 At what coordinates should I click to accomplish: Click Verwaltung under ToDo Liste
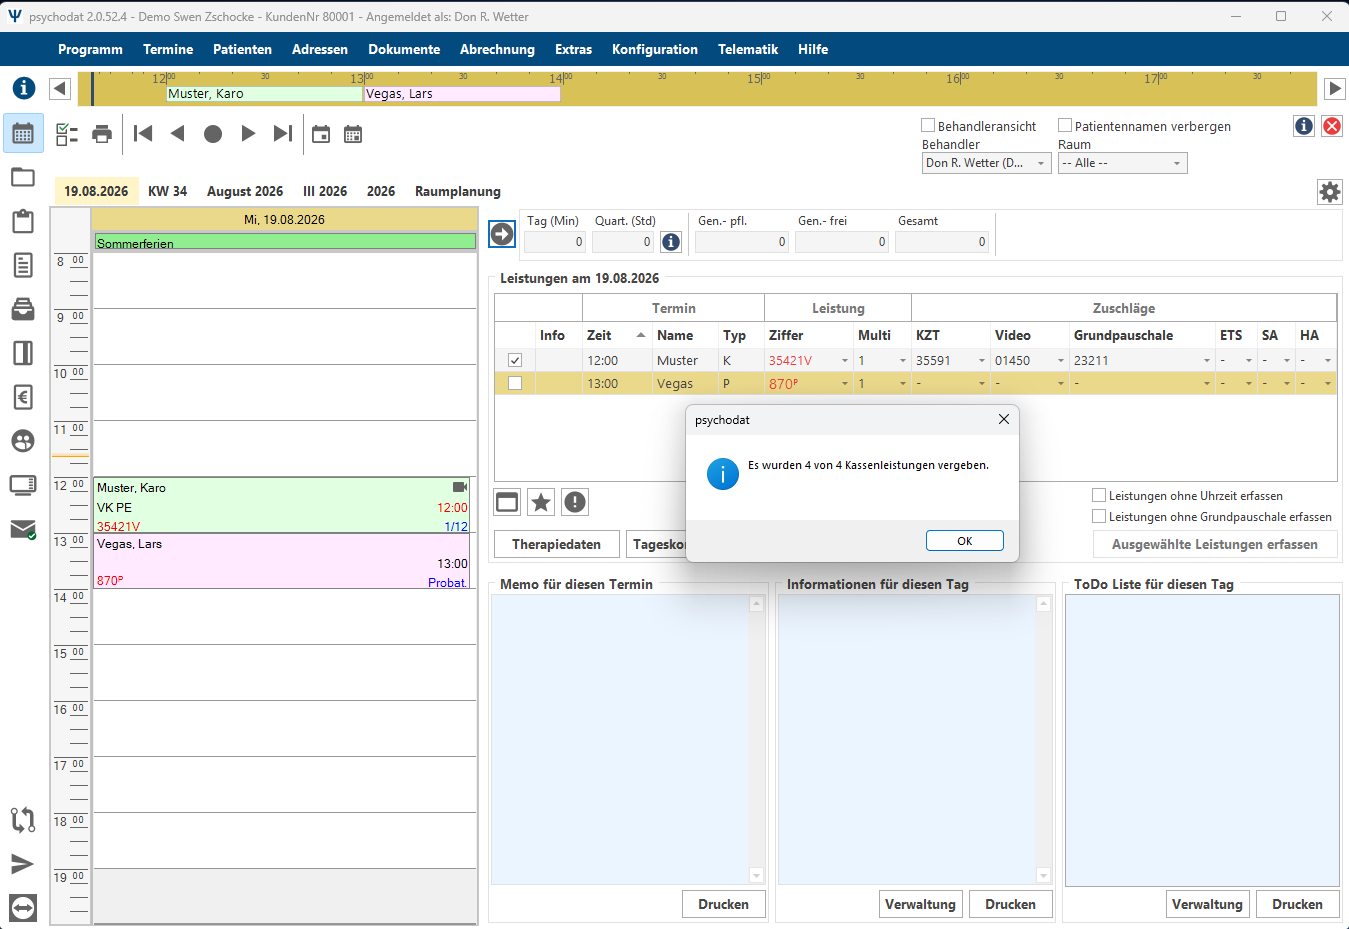[x=1208, y=904]
